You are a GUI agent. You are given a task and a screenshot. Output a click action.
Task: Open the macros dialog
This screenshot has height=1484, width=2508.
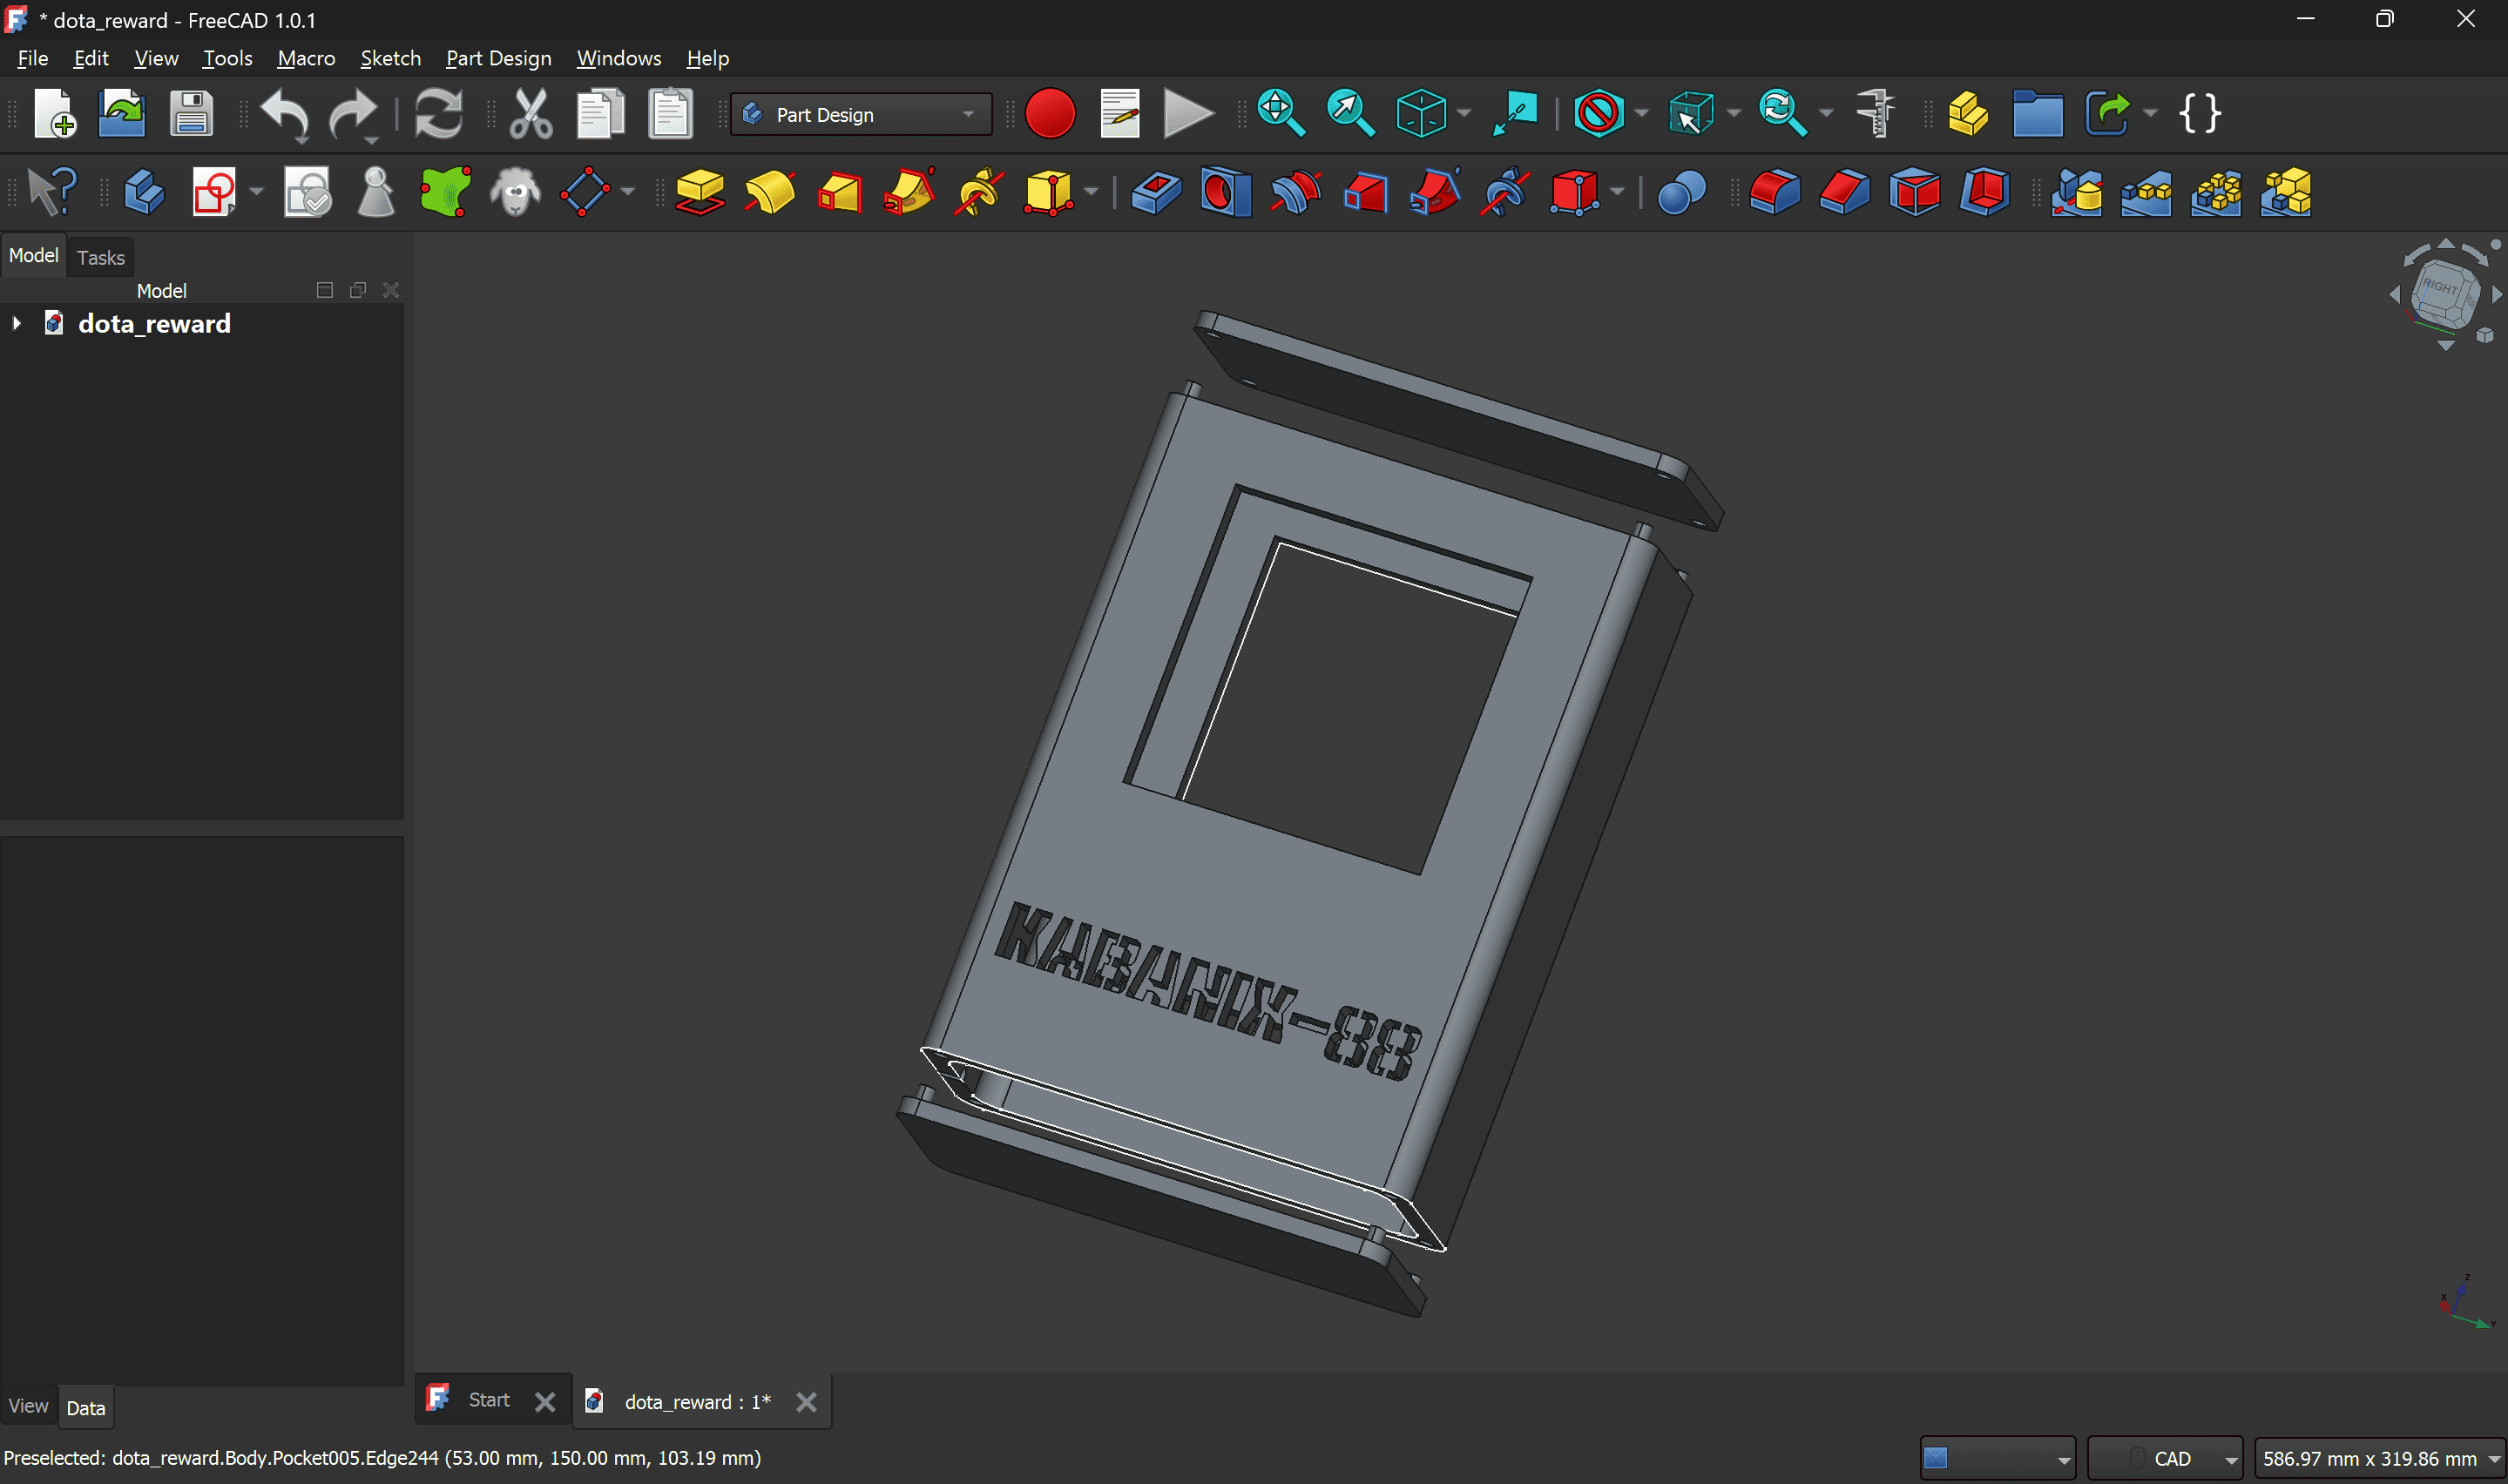[1120, 114]
